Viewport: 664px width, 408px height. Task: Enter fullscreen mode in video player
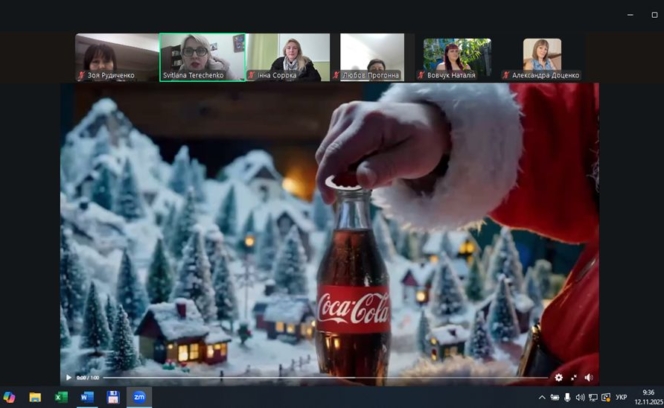point(574,377)
